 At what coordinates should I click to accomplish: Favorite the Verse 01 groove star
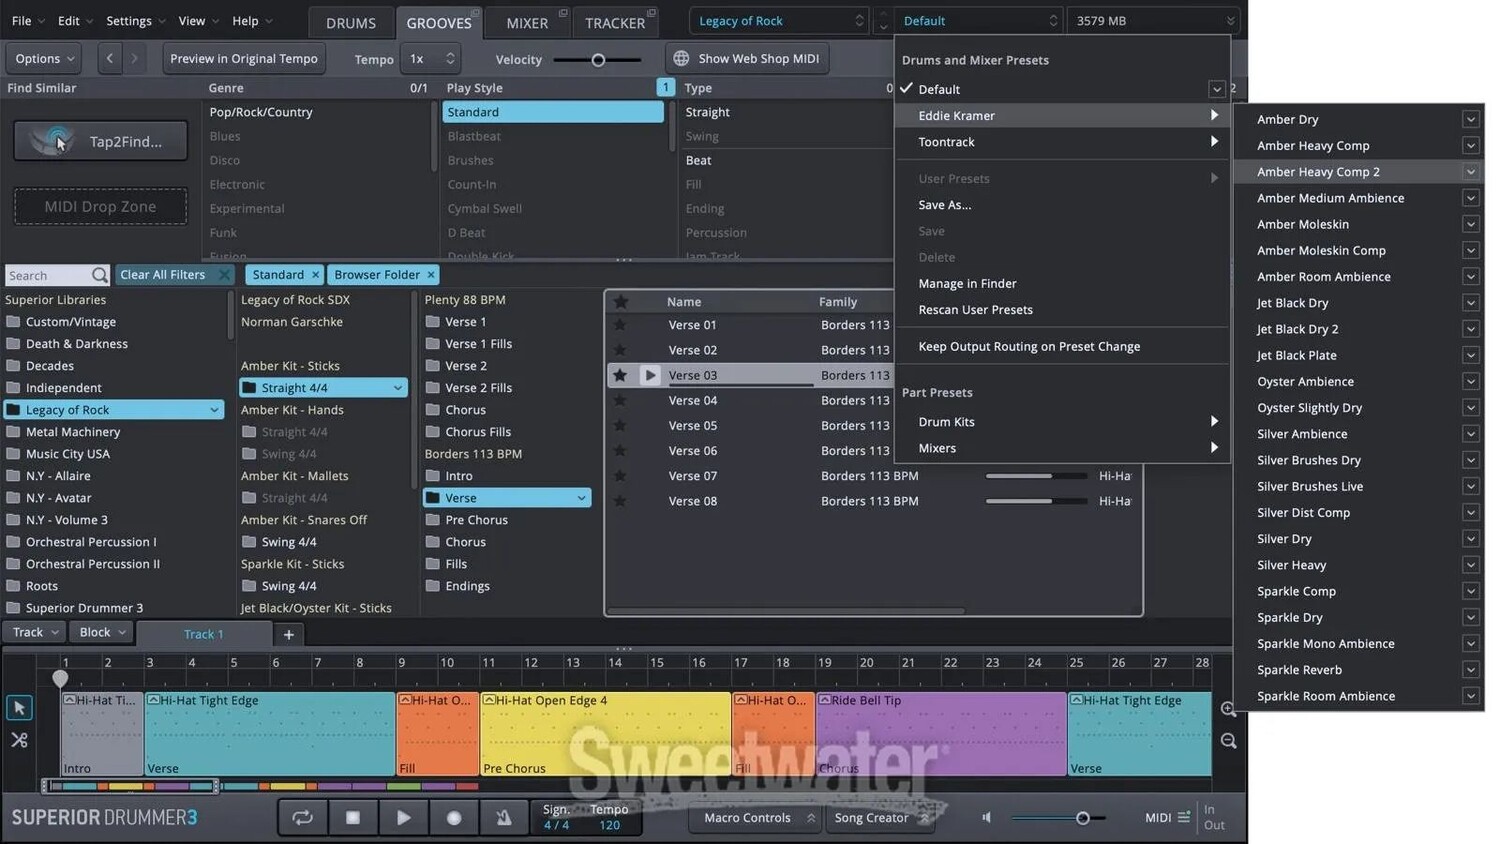[620, 325]
